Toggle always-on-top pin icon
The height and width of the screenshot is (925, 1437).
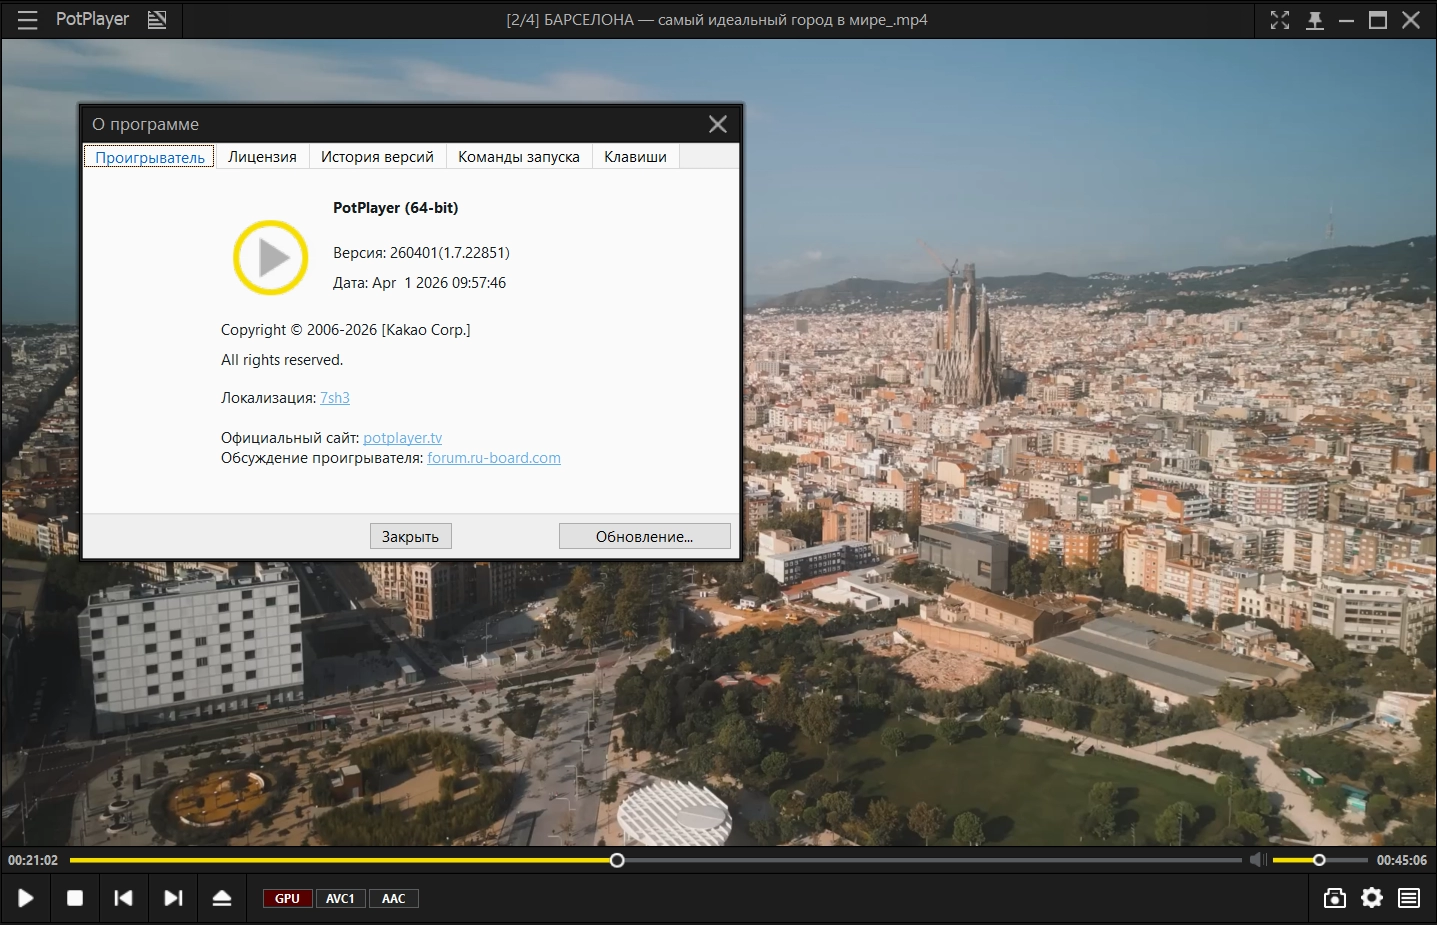tap(1315, 20)
